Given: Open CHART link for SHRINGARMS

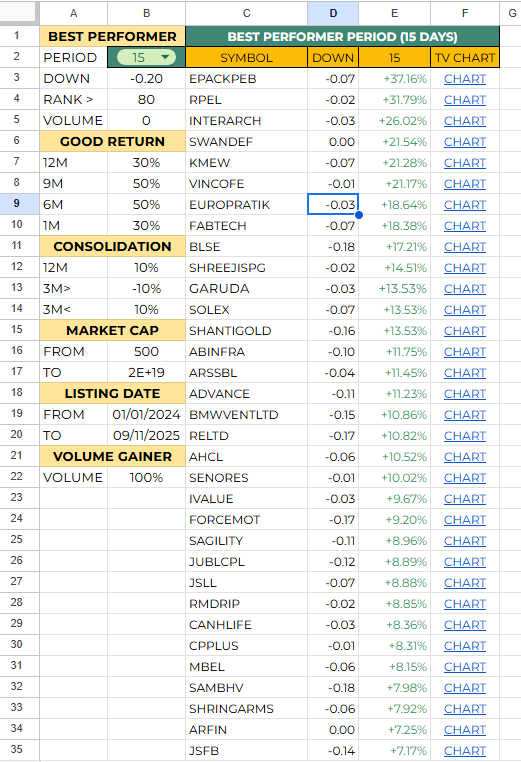Looking at the screenshot, I should [x=465, y=709].
